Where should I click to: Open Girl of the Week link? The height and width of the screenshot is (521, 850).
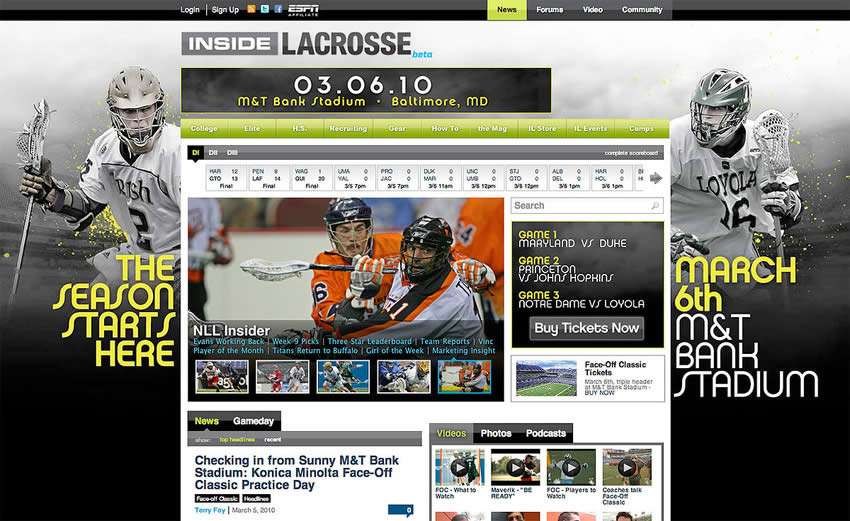(x=395, y=351)
